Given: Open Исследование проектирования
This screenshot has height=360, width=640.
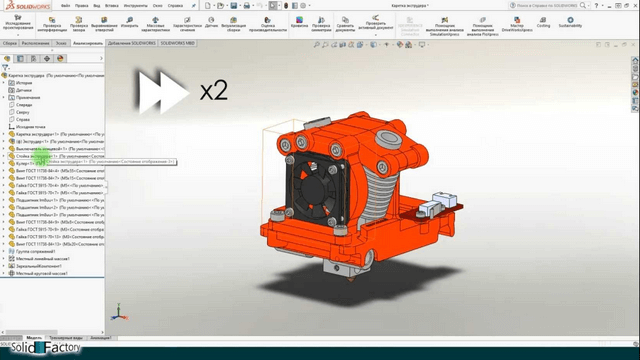Looking at the screenshot, I should click(18, 22).
